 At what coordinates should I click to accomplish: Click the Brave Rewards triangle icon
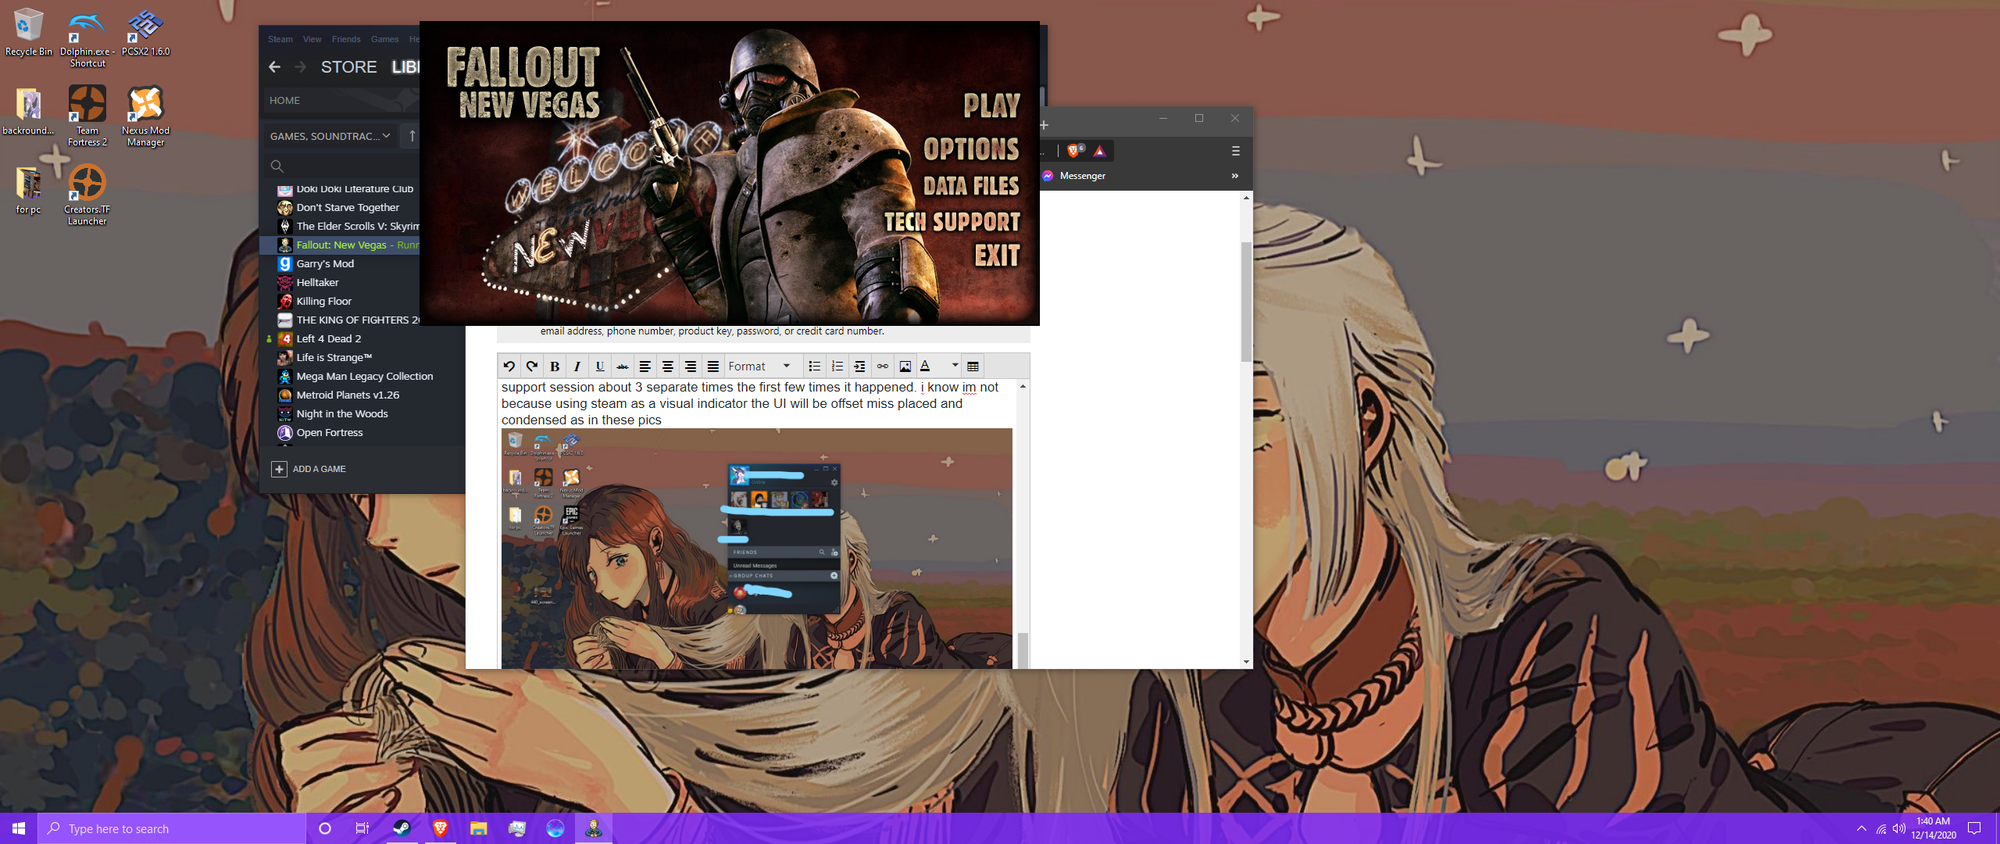pyautogui.click(x=1100, y=151)
